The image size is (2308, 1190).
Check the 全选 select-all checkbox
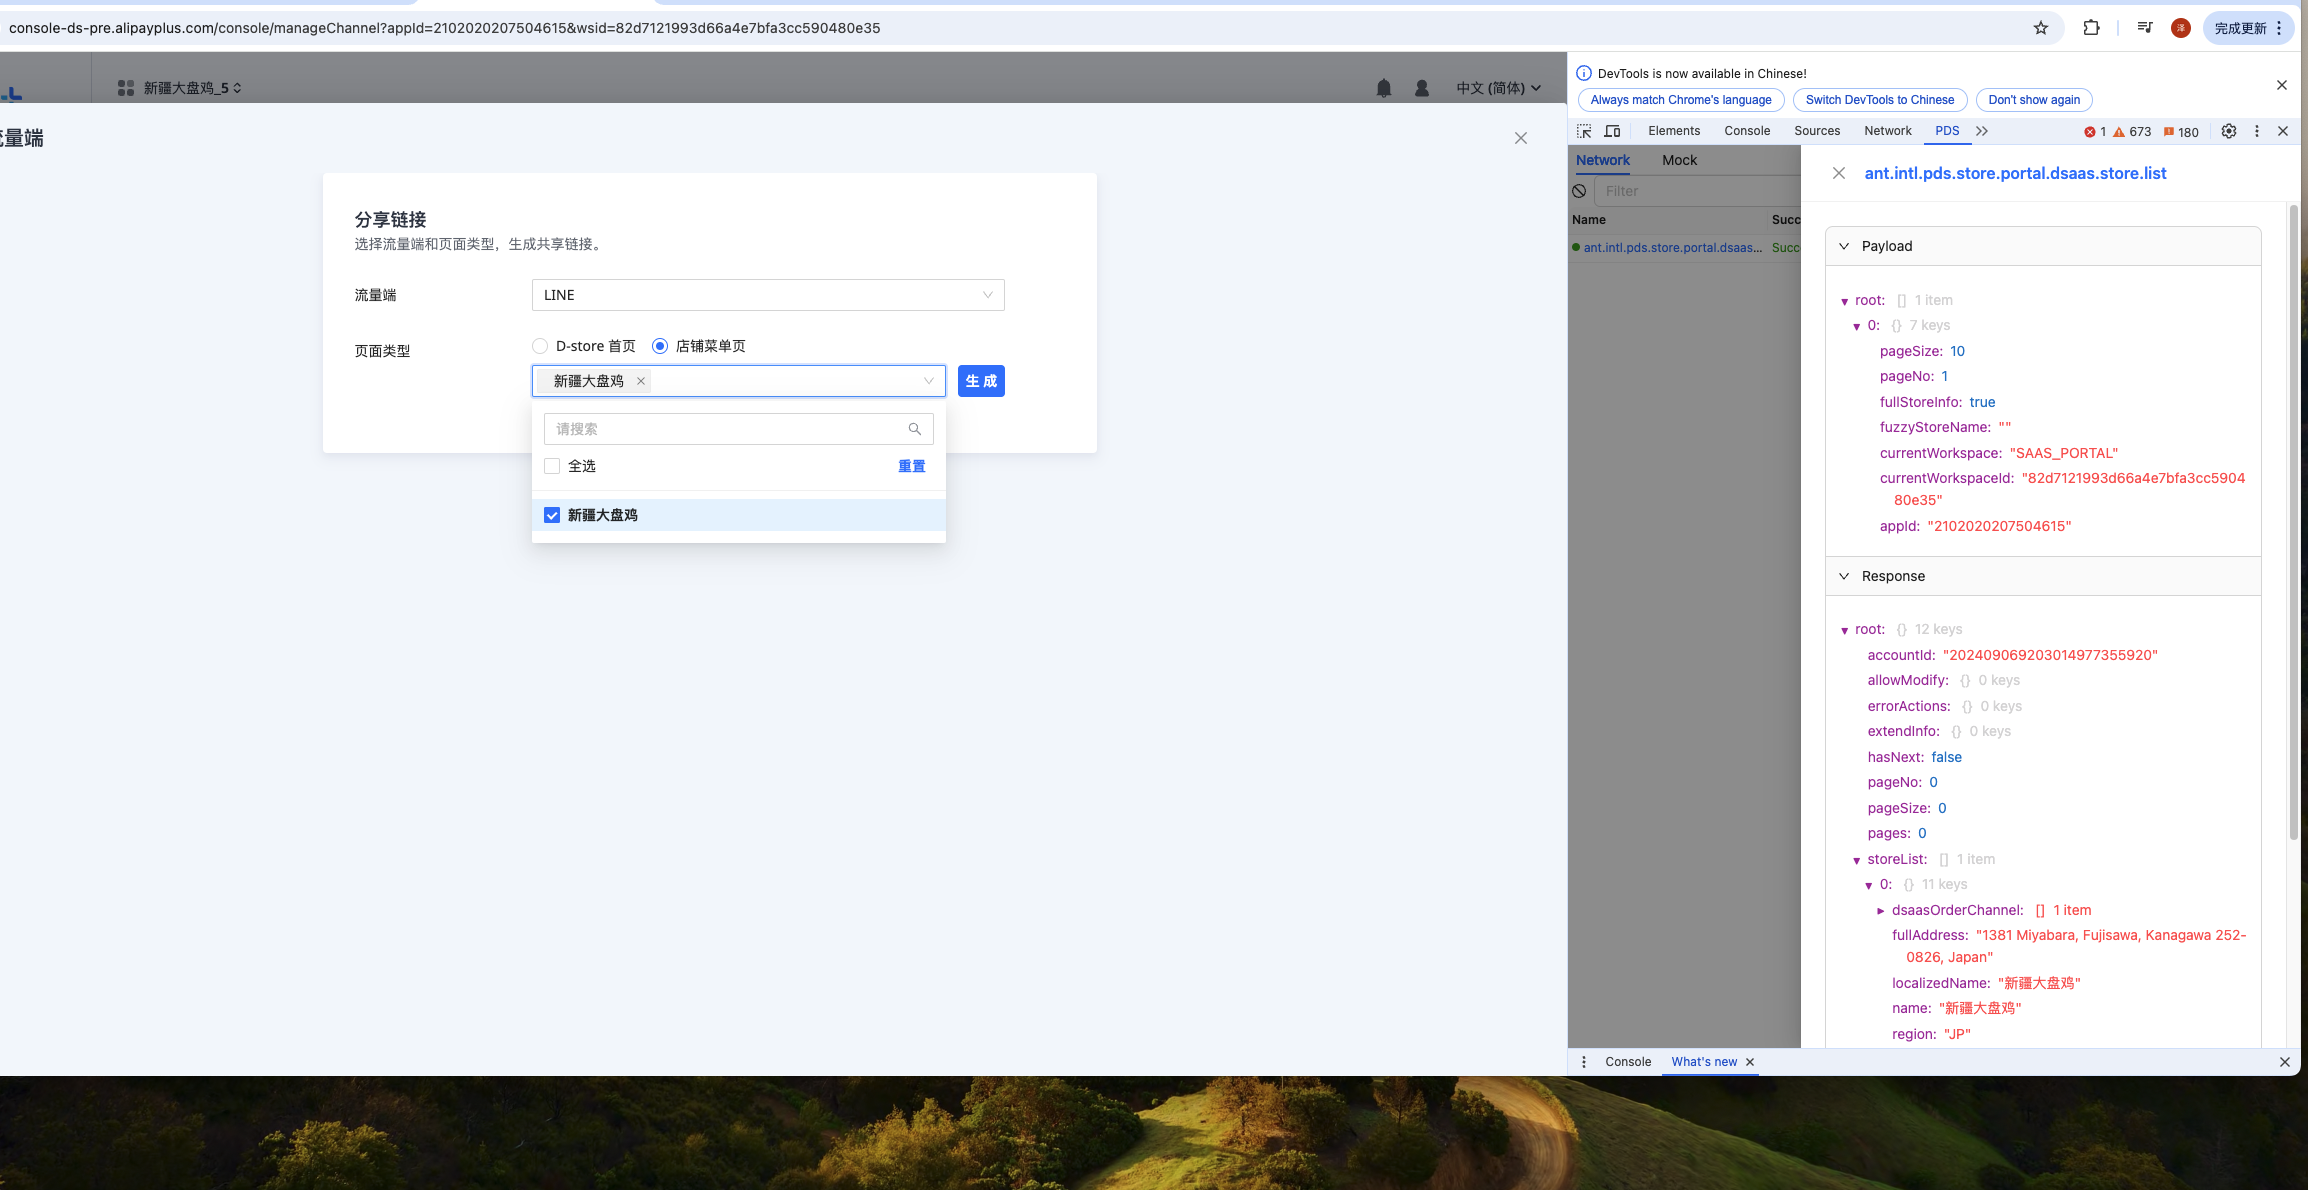552,466
